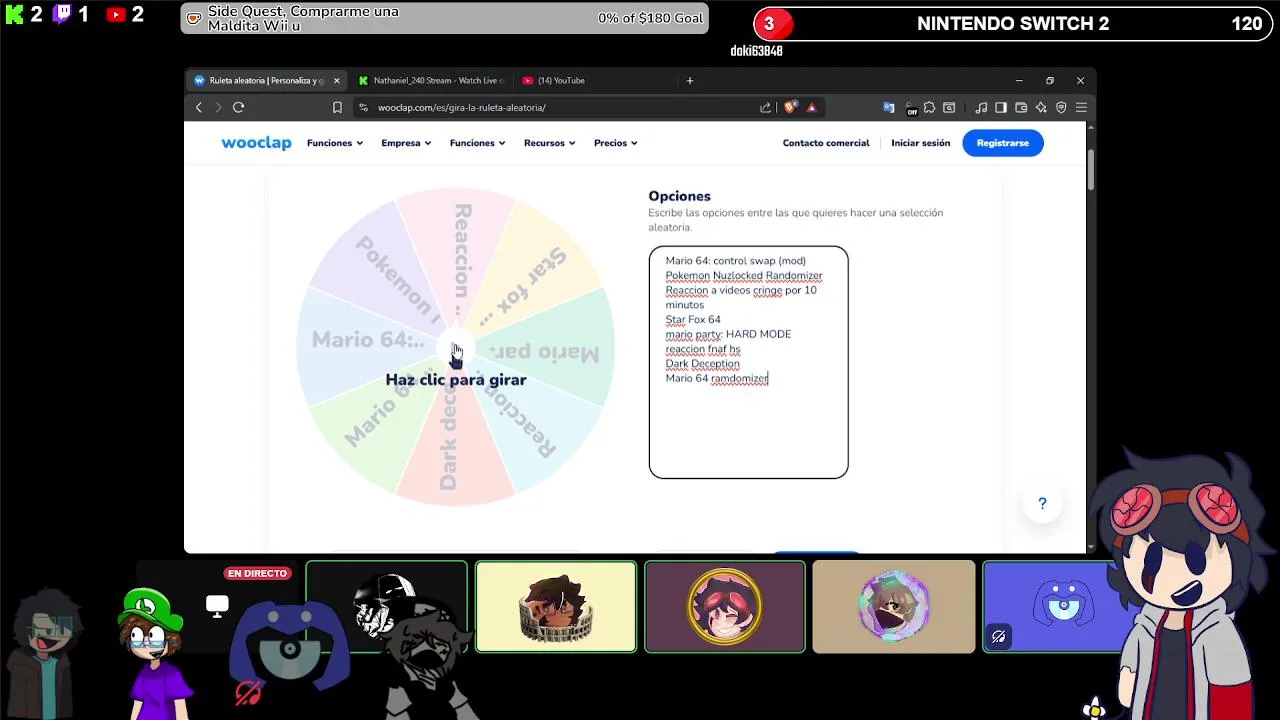Screen dimensions: 1280x720
Task: Click the translate extension icon
Action: tap(888, 107)
